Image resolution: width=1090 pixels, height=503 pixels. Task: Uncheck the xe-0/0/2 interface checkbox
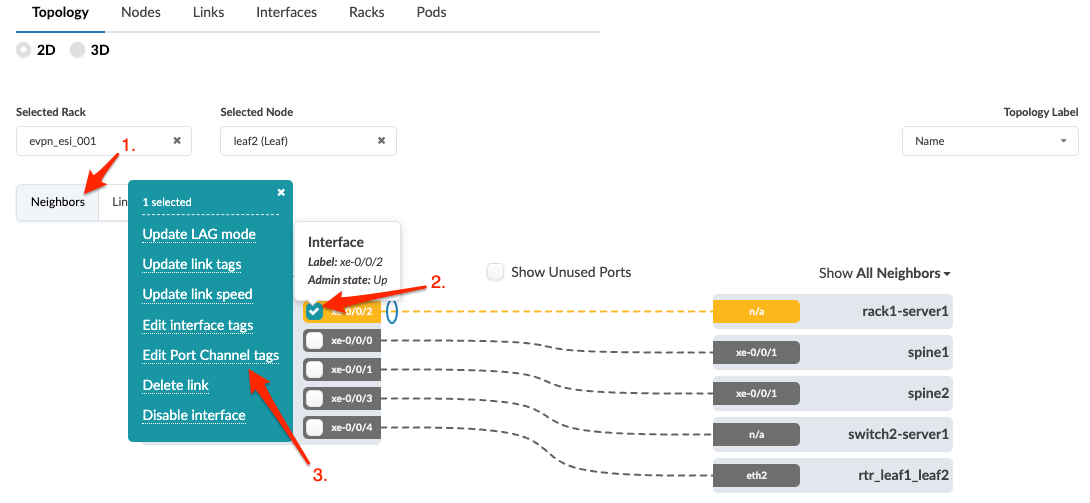315,312
